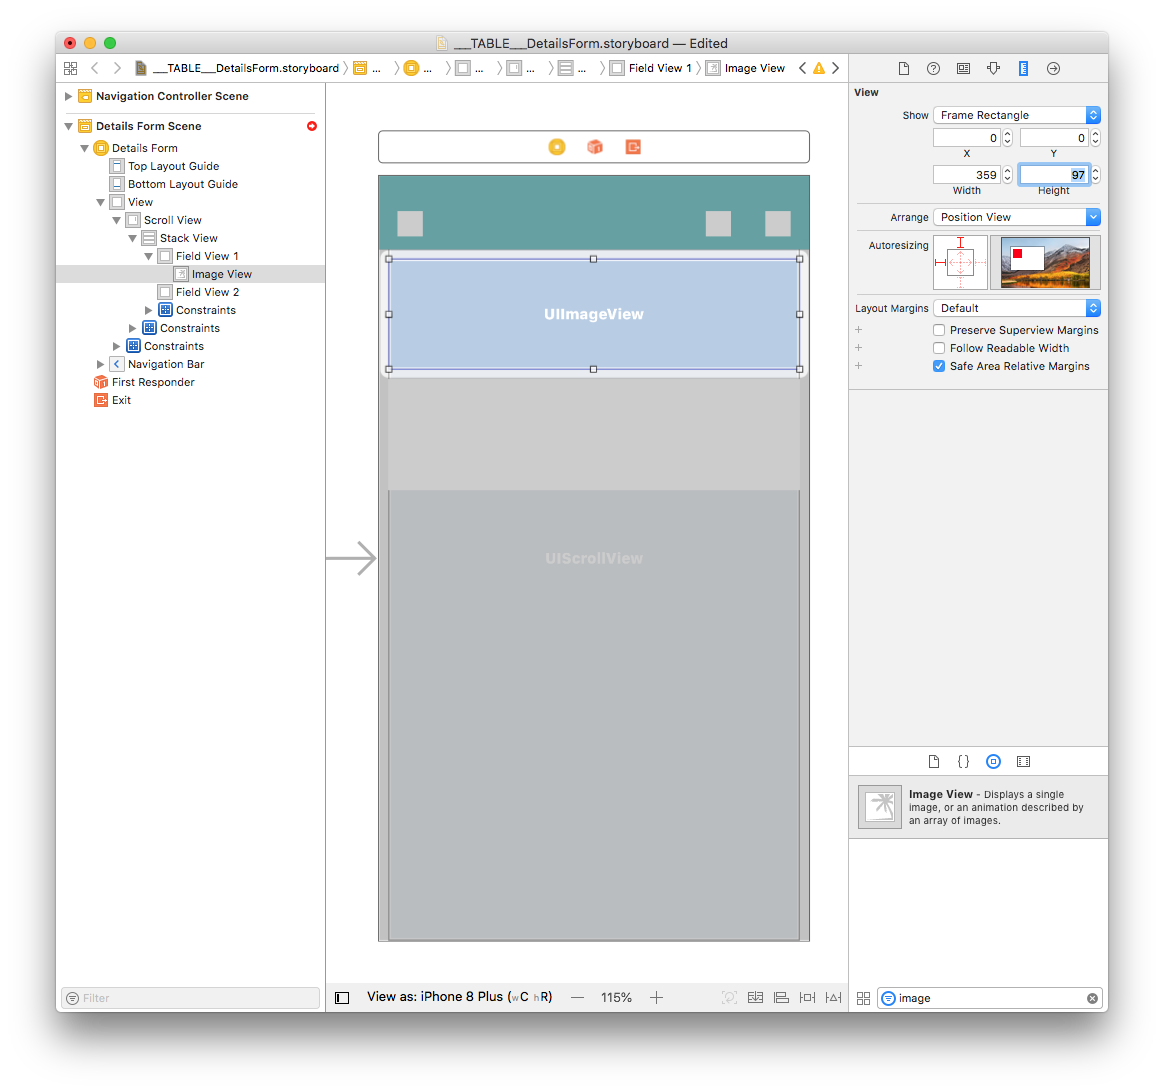Open the Arrange Position View dropdown

1016,217
